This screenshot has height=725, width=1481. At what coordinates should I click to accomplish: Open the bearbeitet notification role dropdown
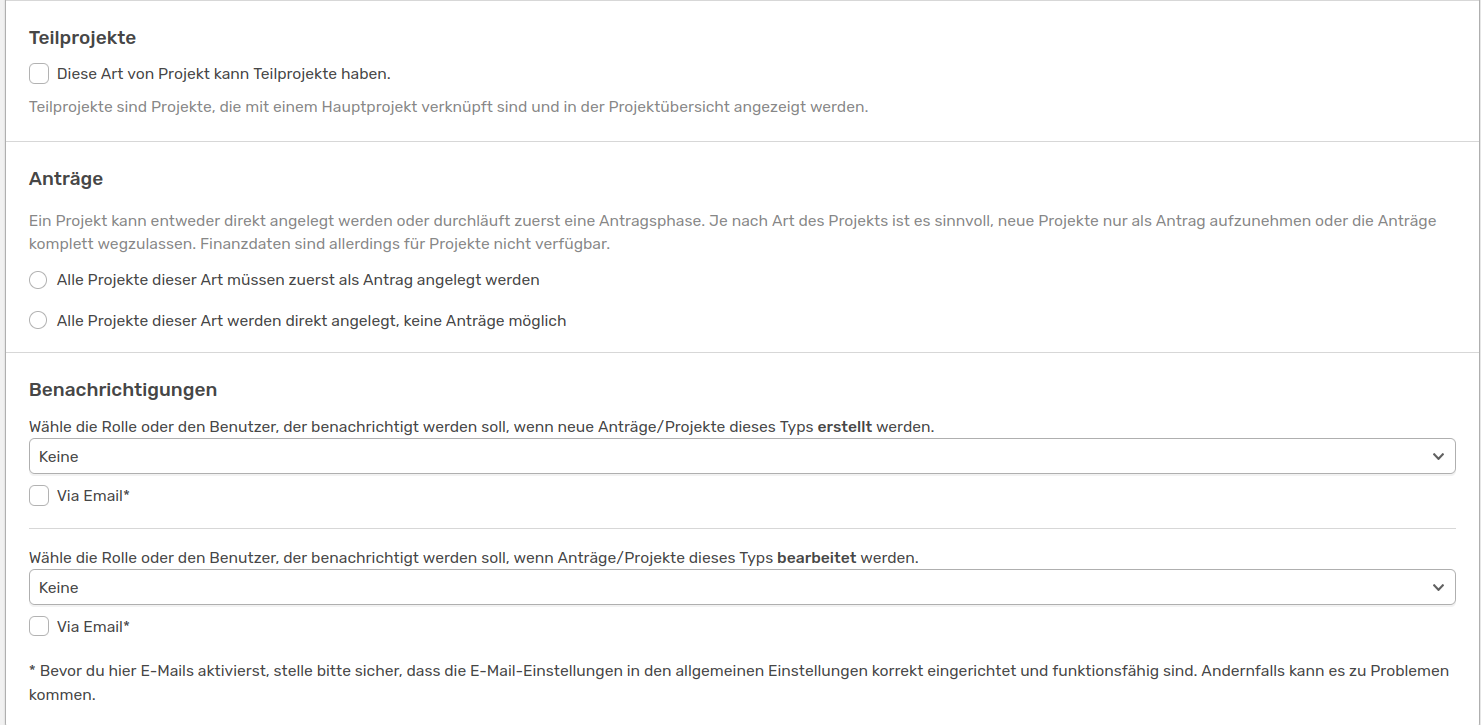pyautogui.click(x=740, y=587)
